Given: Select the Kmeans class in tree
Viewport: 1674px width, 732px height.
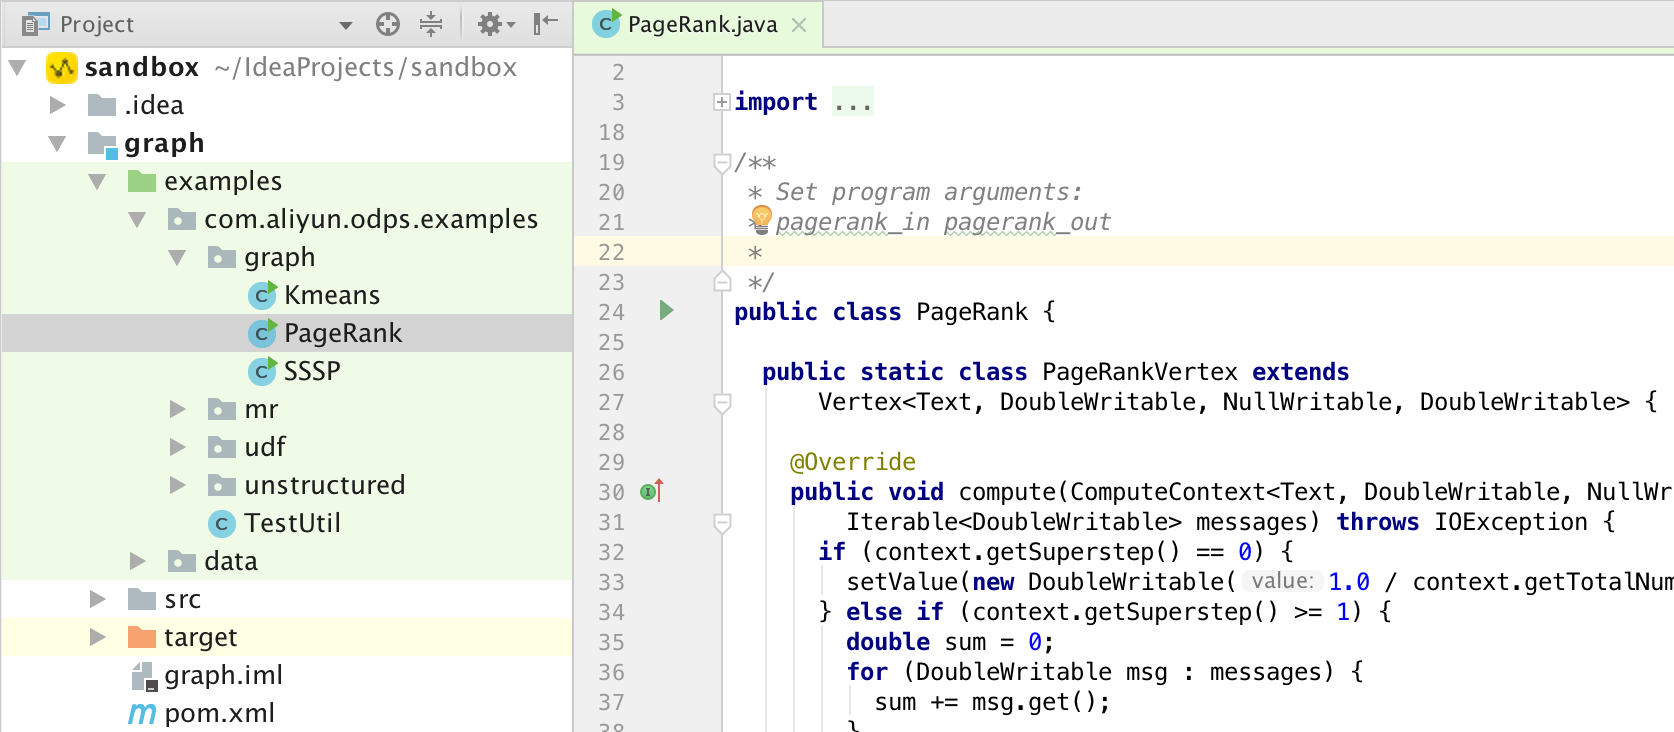Looking at the screenshot, I should 331,295.
